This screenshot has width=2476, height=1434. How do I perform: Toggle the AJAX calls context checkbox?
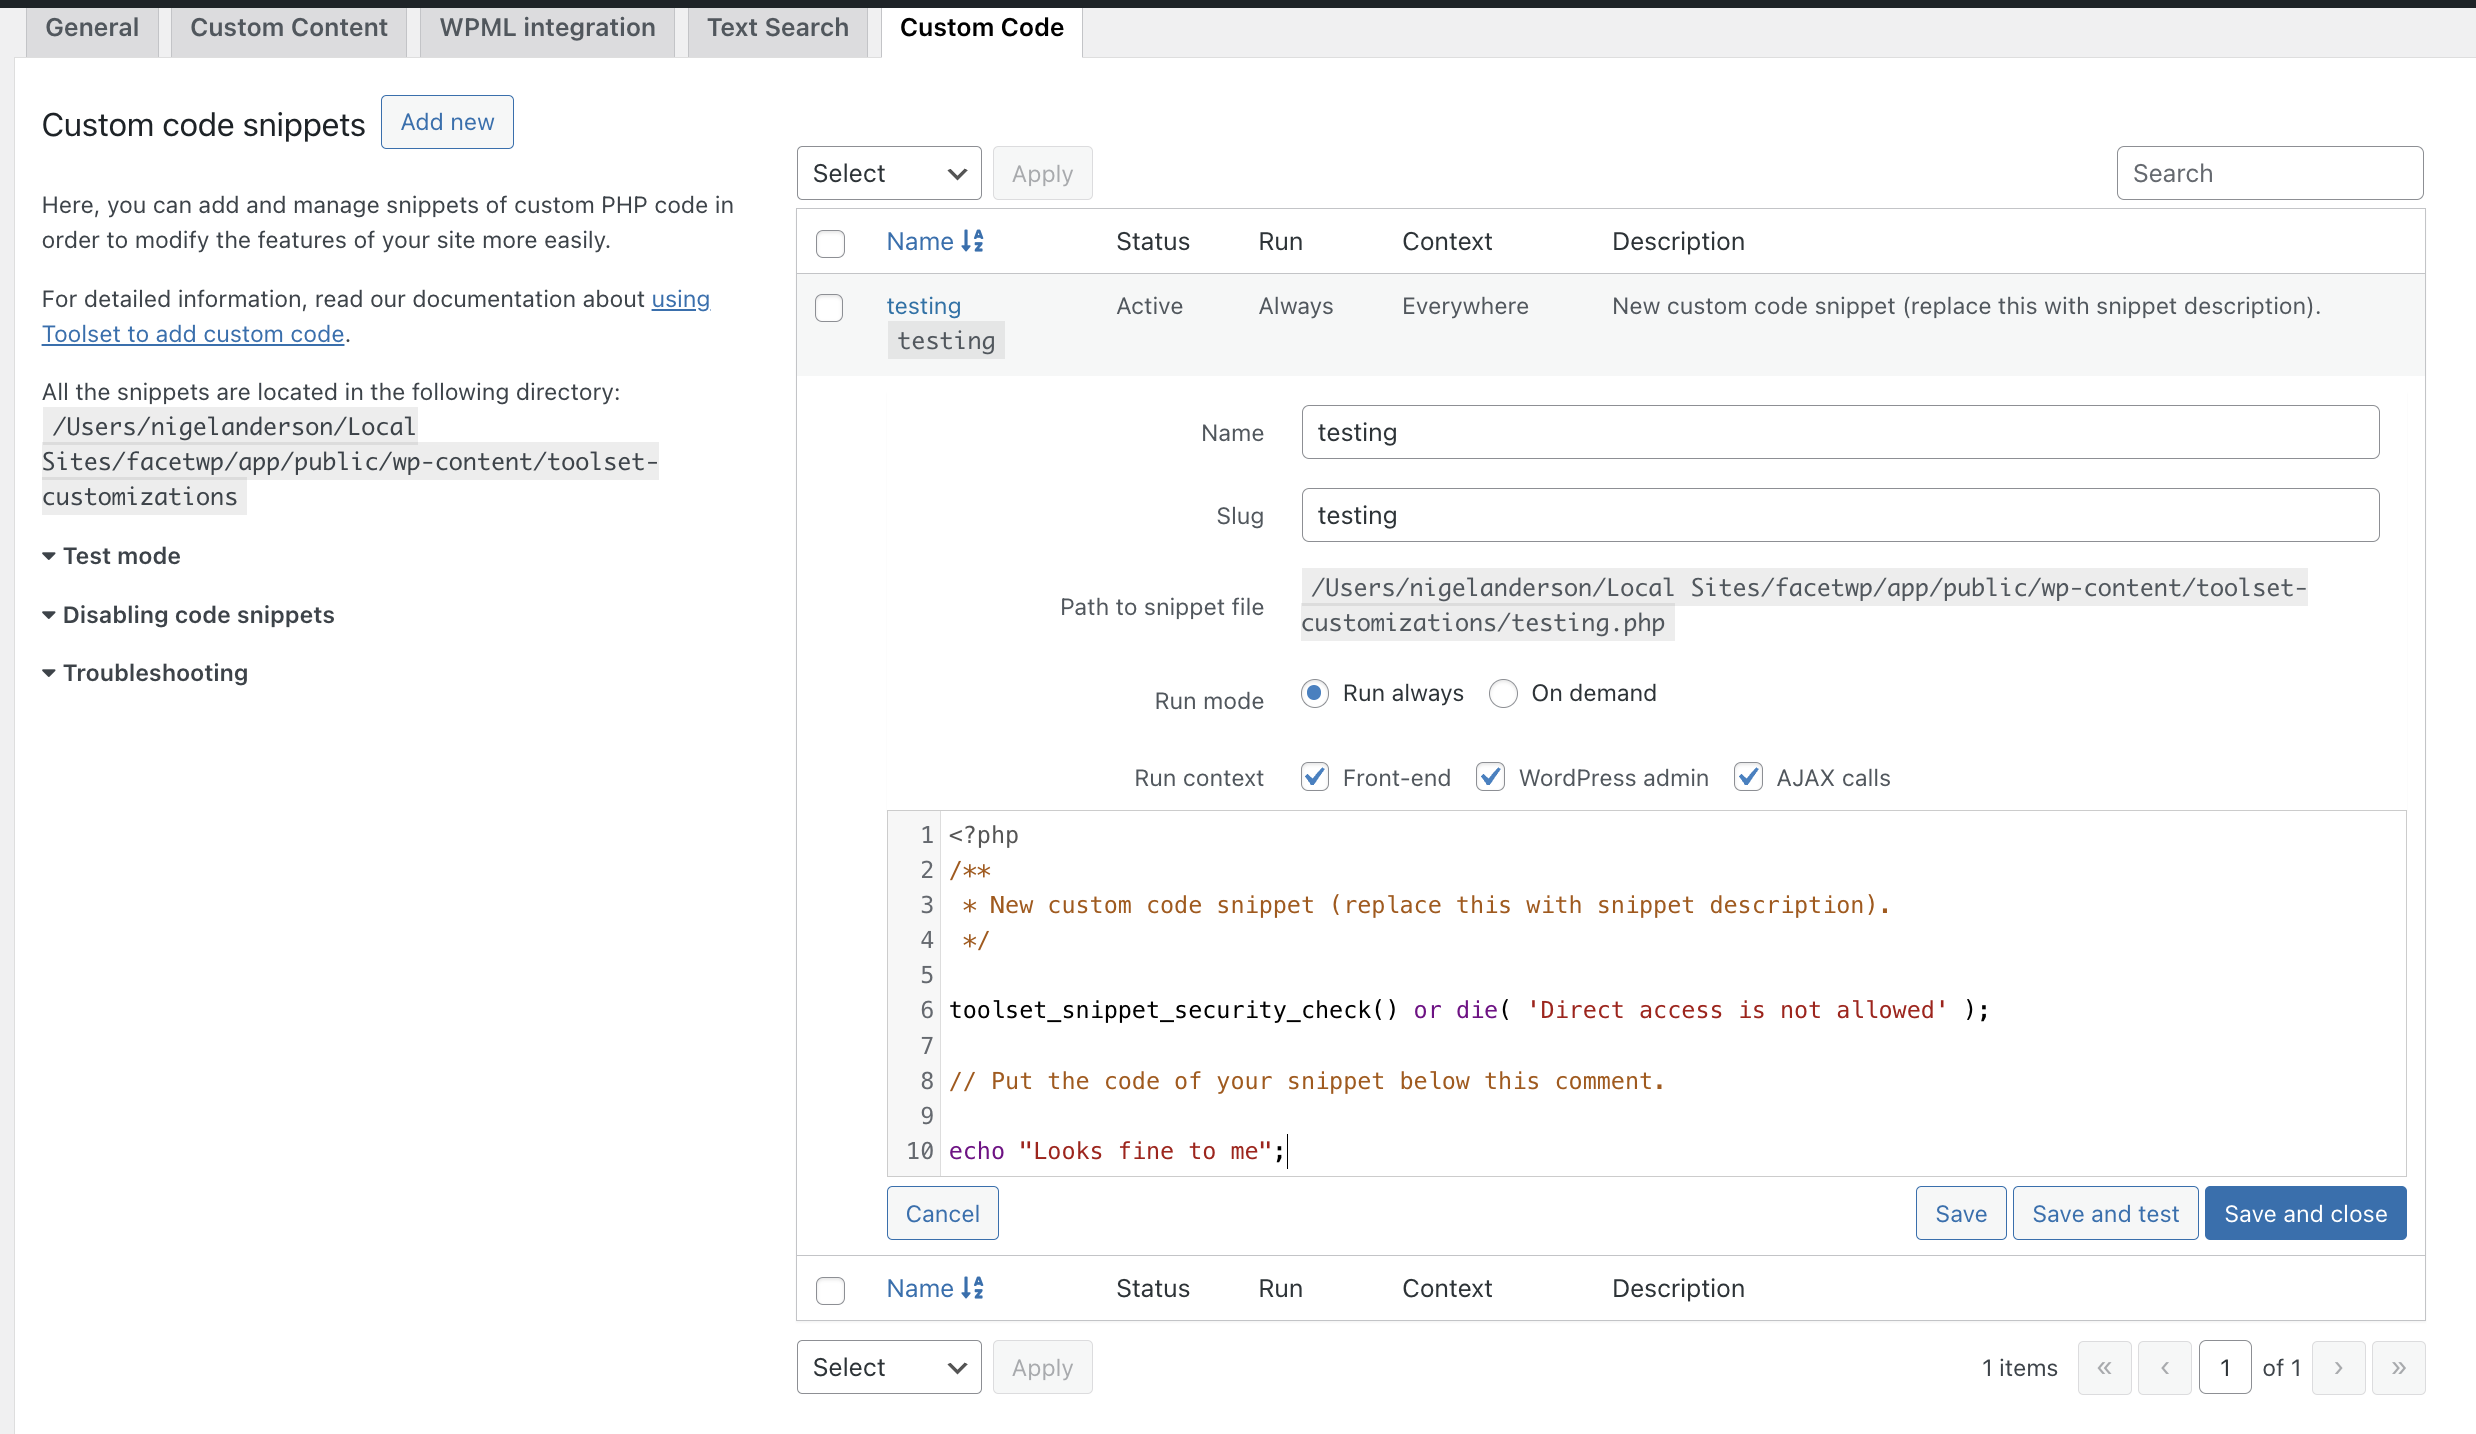point(1748,777)
